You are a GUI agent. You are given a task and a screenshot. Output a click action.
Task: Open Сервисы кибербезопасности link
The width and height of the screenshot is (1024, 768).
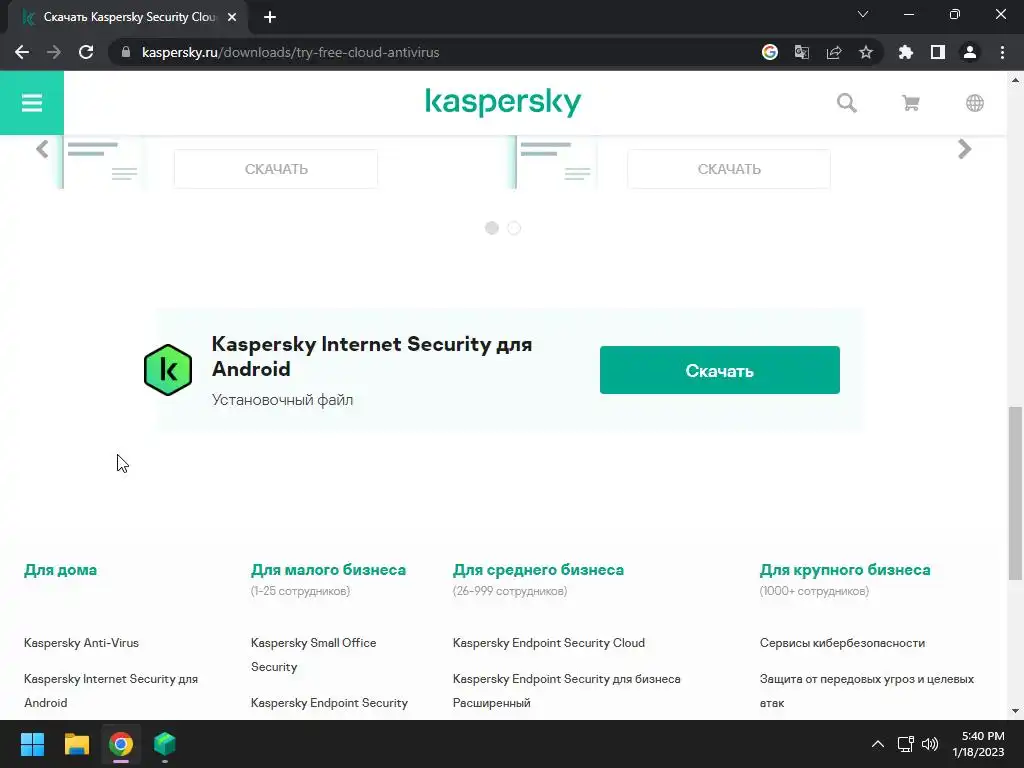click(x=842, y=643)
